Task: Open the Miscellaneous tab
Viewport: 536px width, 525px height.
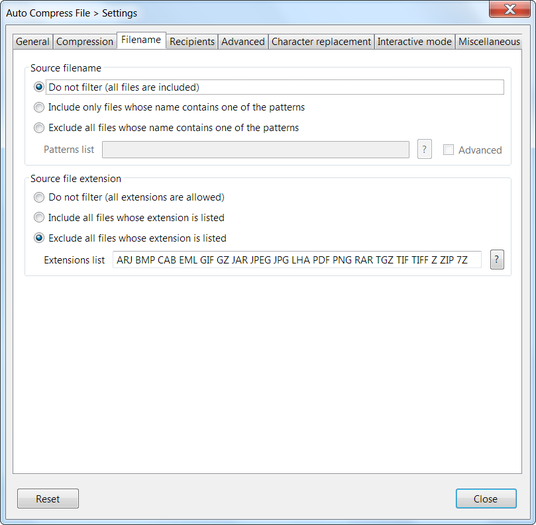Action: click(x=489, y=42)
